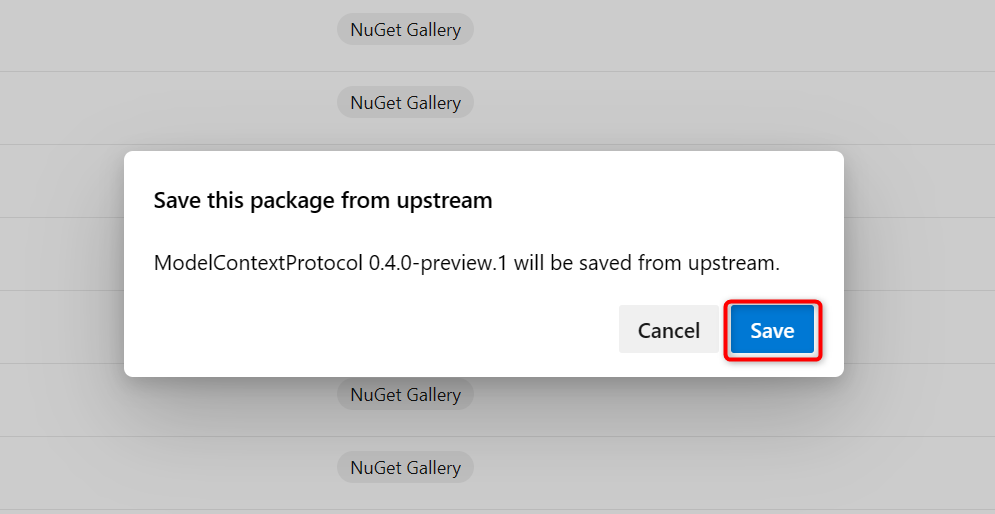Cancel the save package dialog

[x=669, y=330]
